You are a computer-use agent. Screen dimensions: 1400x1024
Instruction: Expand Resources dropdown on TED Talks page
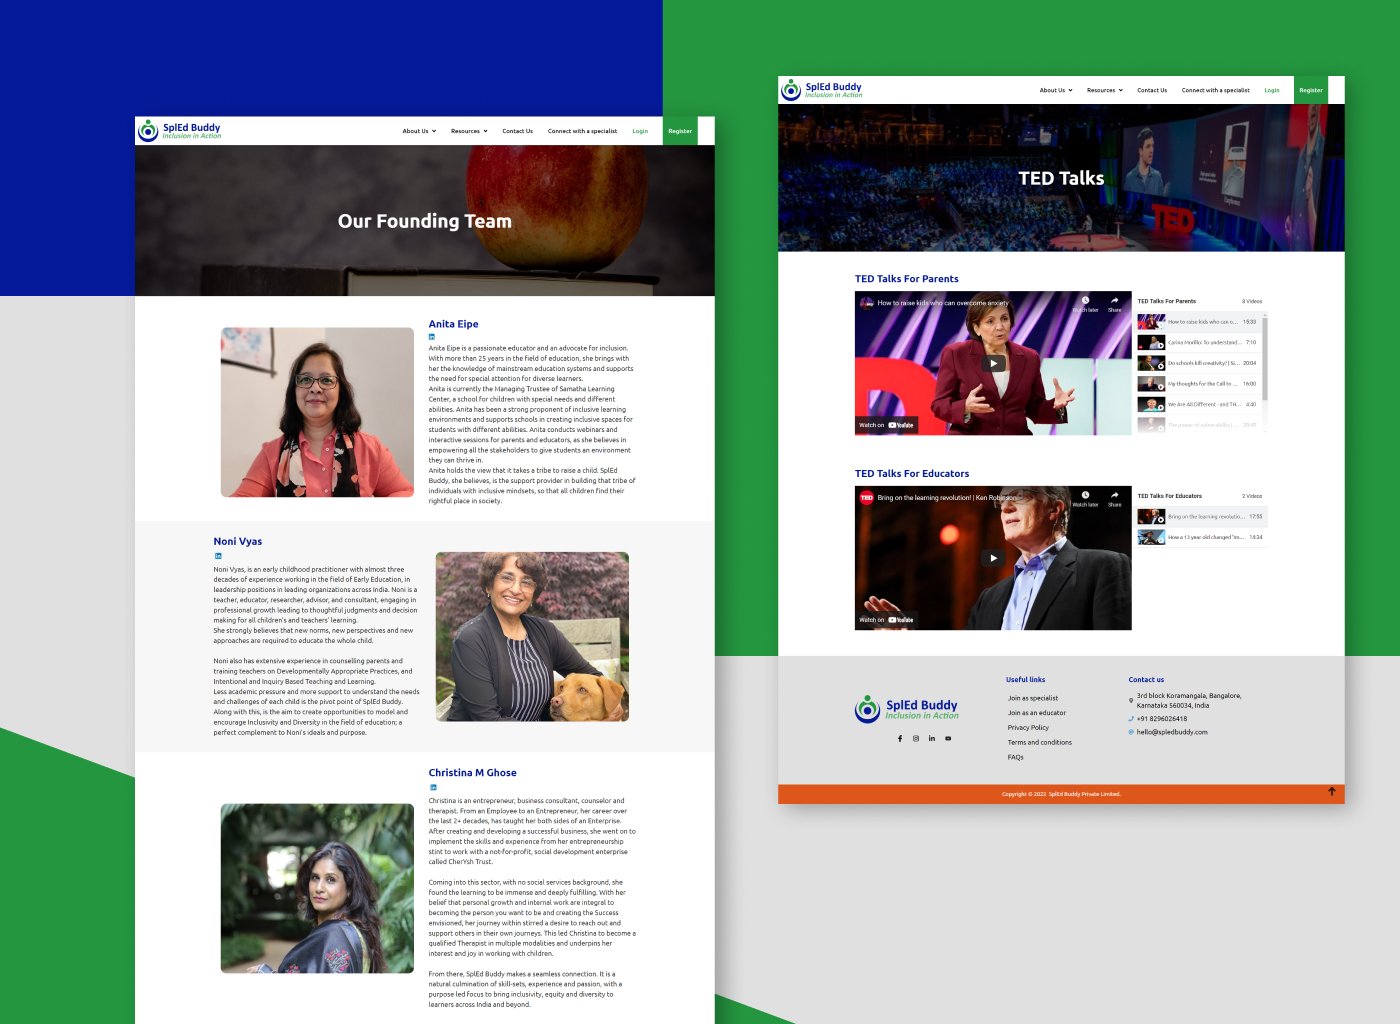click(x=1105, y=90)
